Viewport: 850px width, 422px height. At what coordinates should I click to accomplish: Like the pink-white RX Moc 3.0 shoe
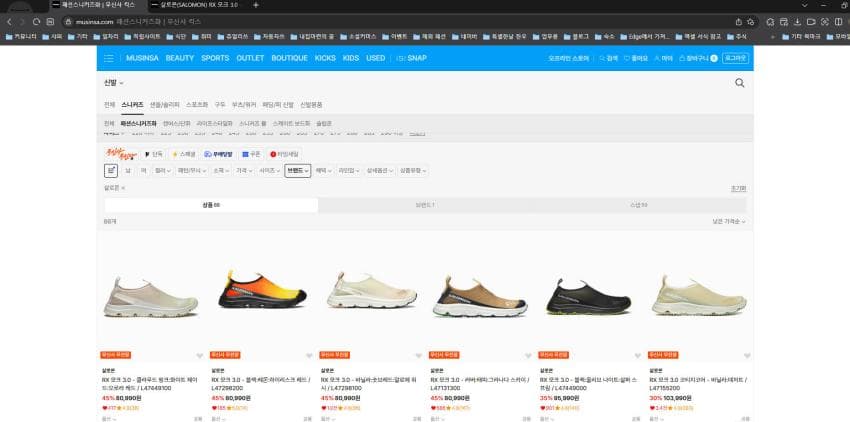coord(199,356)
